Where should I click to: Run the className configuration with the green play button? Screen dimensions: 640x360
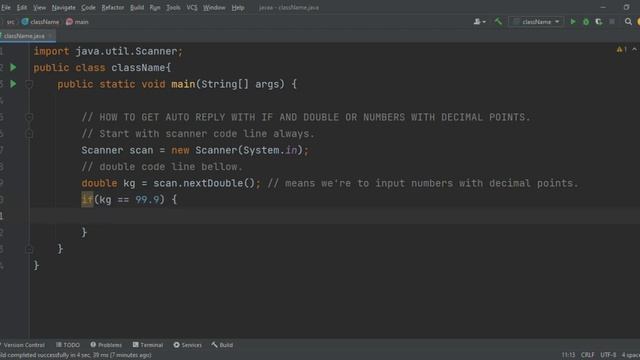[x=573, y=22]
